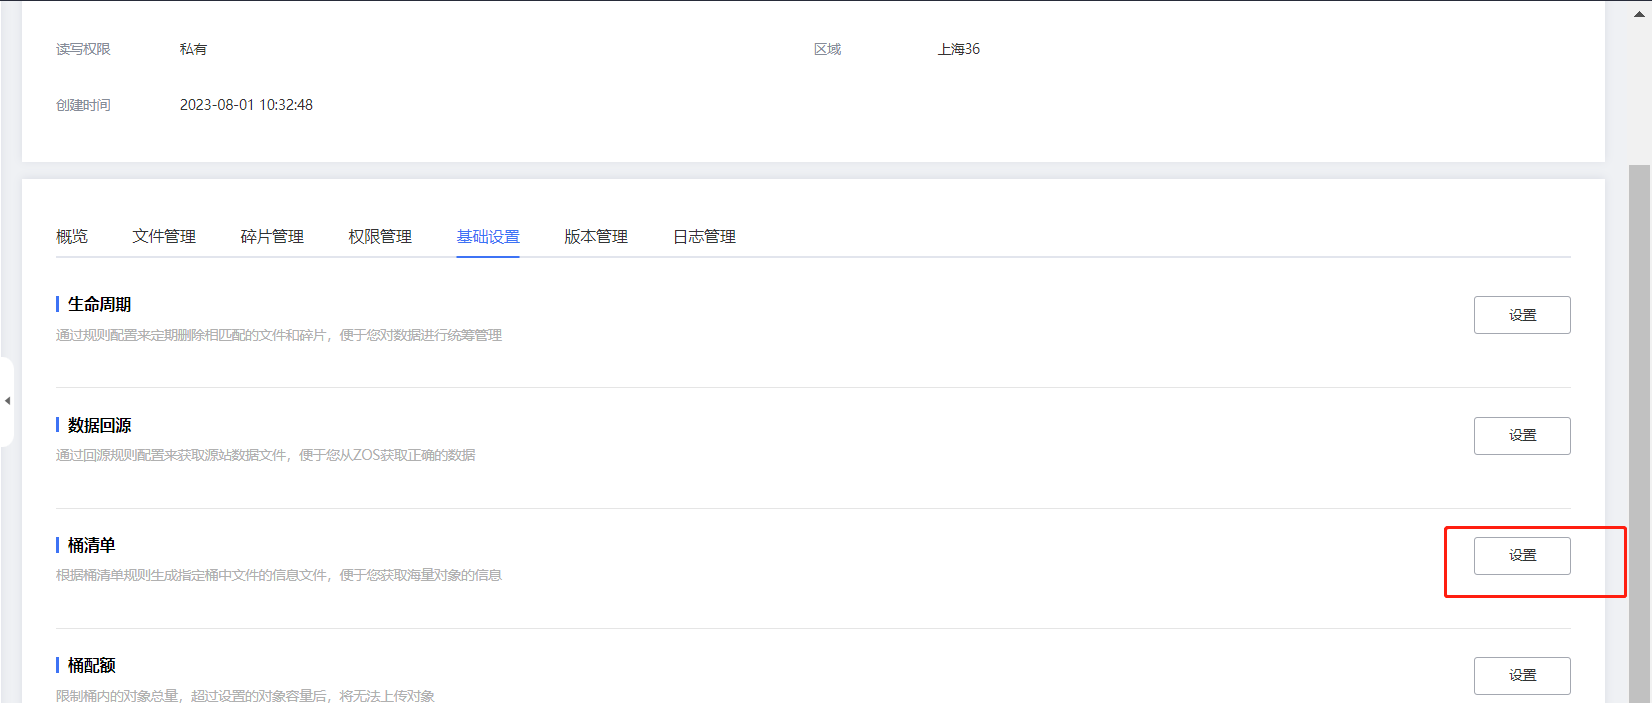Go to the 权限管理 tab
The image size is (1652, 703).
coord(380,237)
